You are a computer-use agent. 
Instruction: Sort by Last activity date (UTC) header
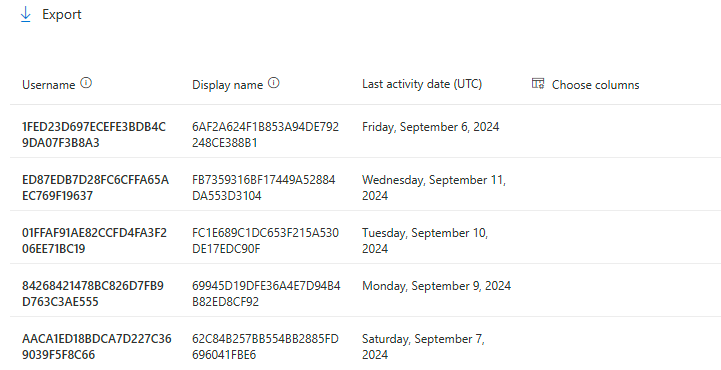click(422, 84)
